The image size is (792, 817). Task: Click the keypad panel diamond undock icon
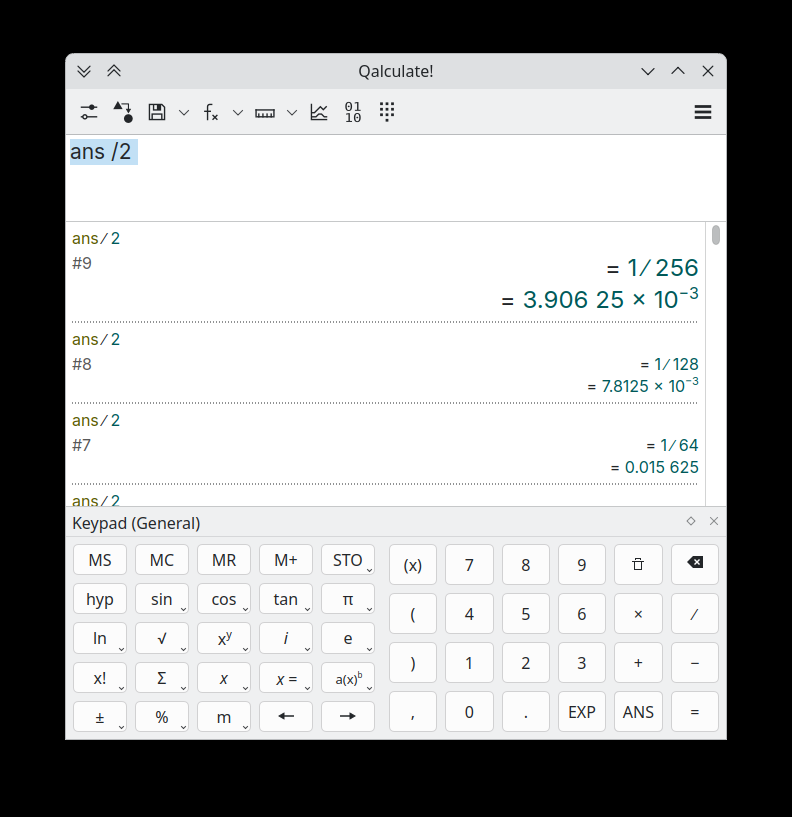tap(691, 521)
